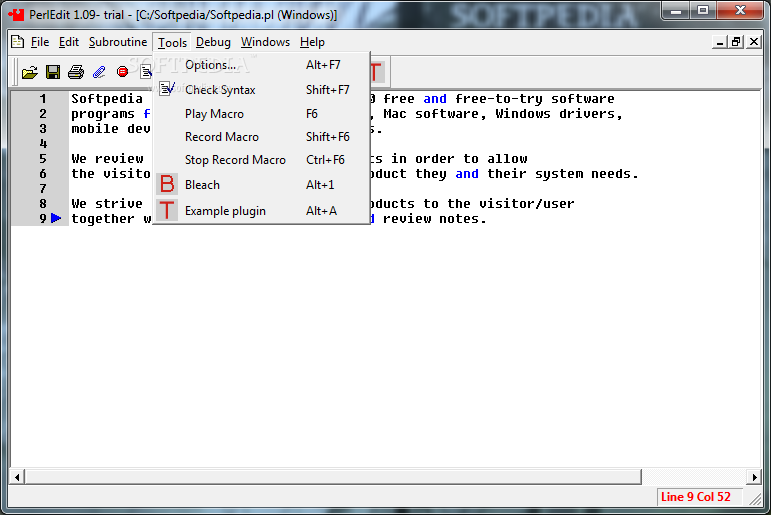Run the Bleach plugin entry
The height and width of the screenshot is (515, 771).
click(262, 184)
